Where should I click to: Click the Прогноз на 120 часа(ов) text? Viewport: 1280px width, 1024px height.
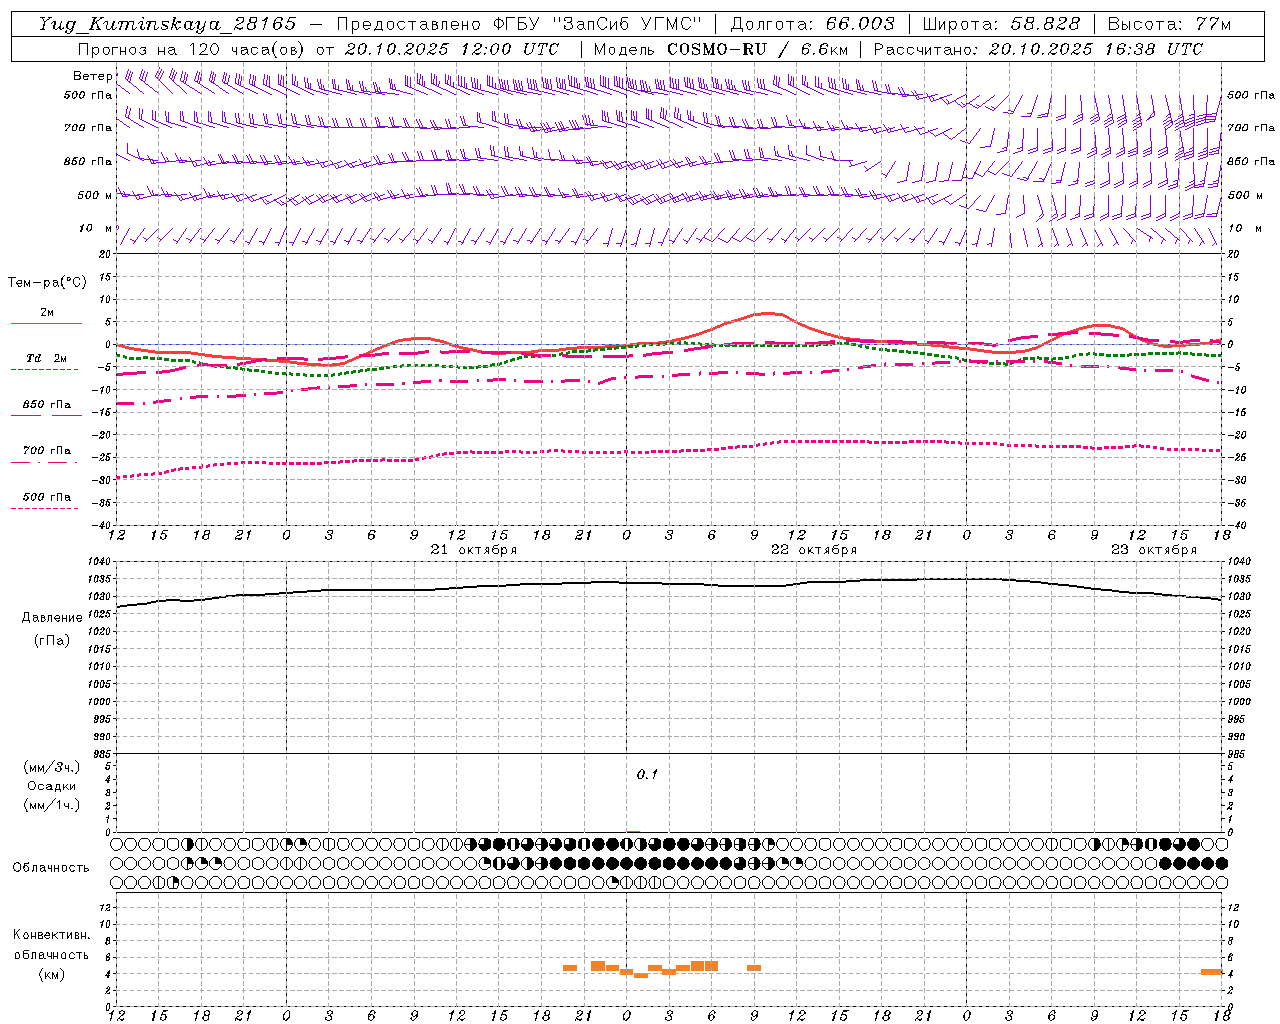192,49
